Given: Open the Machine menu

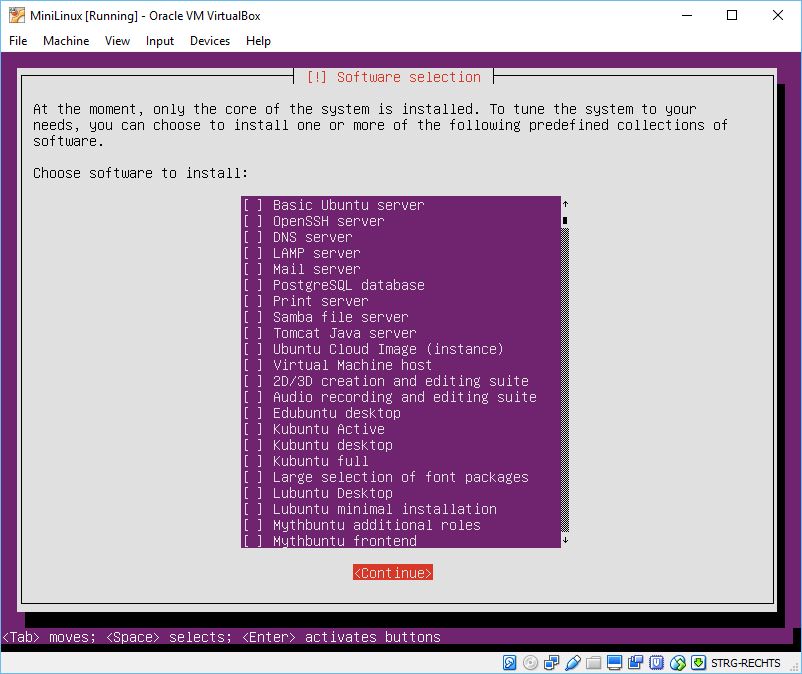Looking at the screenshot, I should pyautogui.click(x=66, y=41).
